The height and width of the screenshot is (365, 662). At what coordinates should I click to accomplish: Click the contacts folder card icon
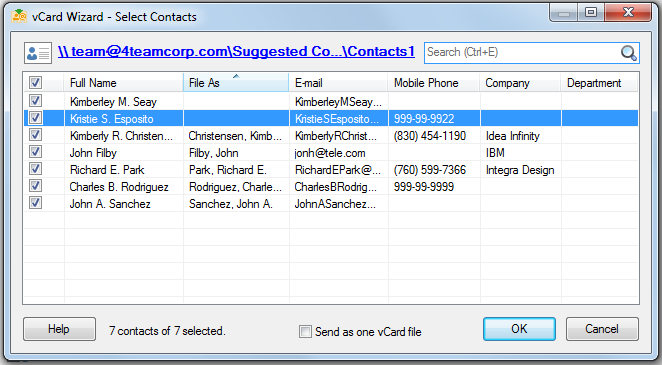coord(38,53)
